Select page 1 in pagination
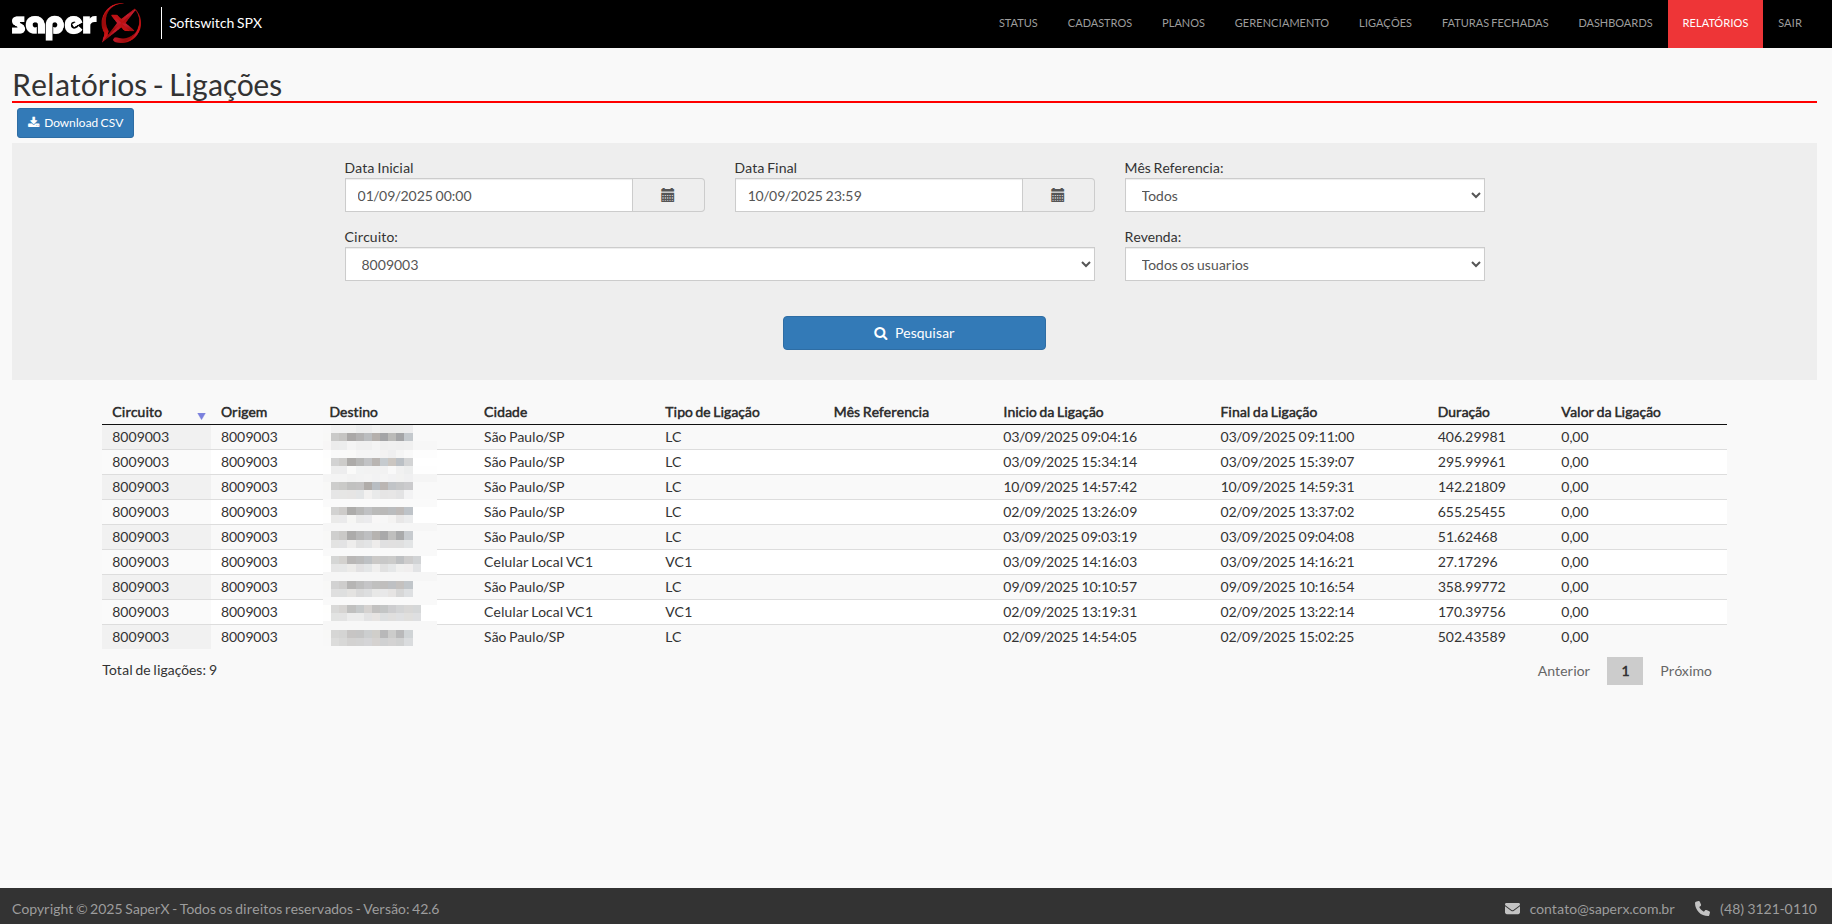 pyautogui.click(x=1625, y=671)
